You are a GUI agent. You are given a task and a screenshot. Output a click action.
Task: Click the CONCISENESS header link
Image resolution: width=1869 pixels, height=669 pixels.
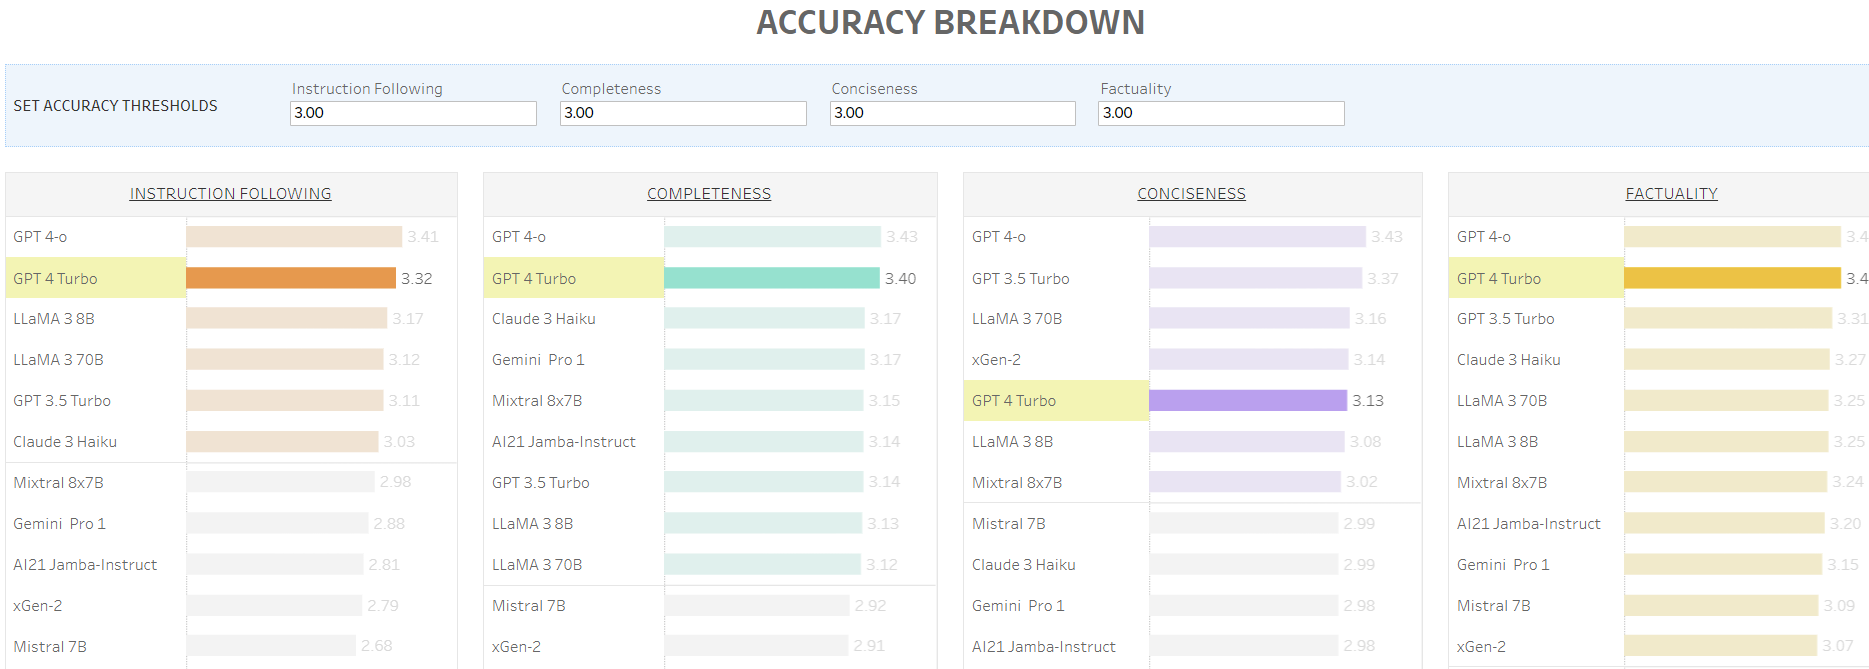1191,194
